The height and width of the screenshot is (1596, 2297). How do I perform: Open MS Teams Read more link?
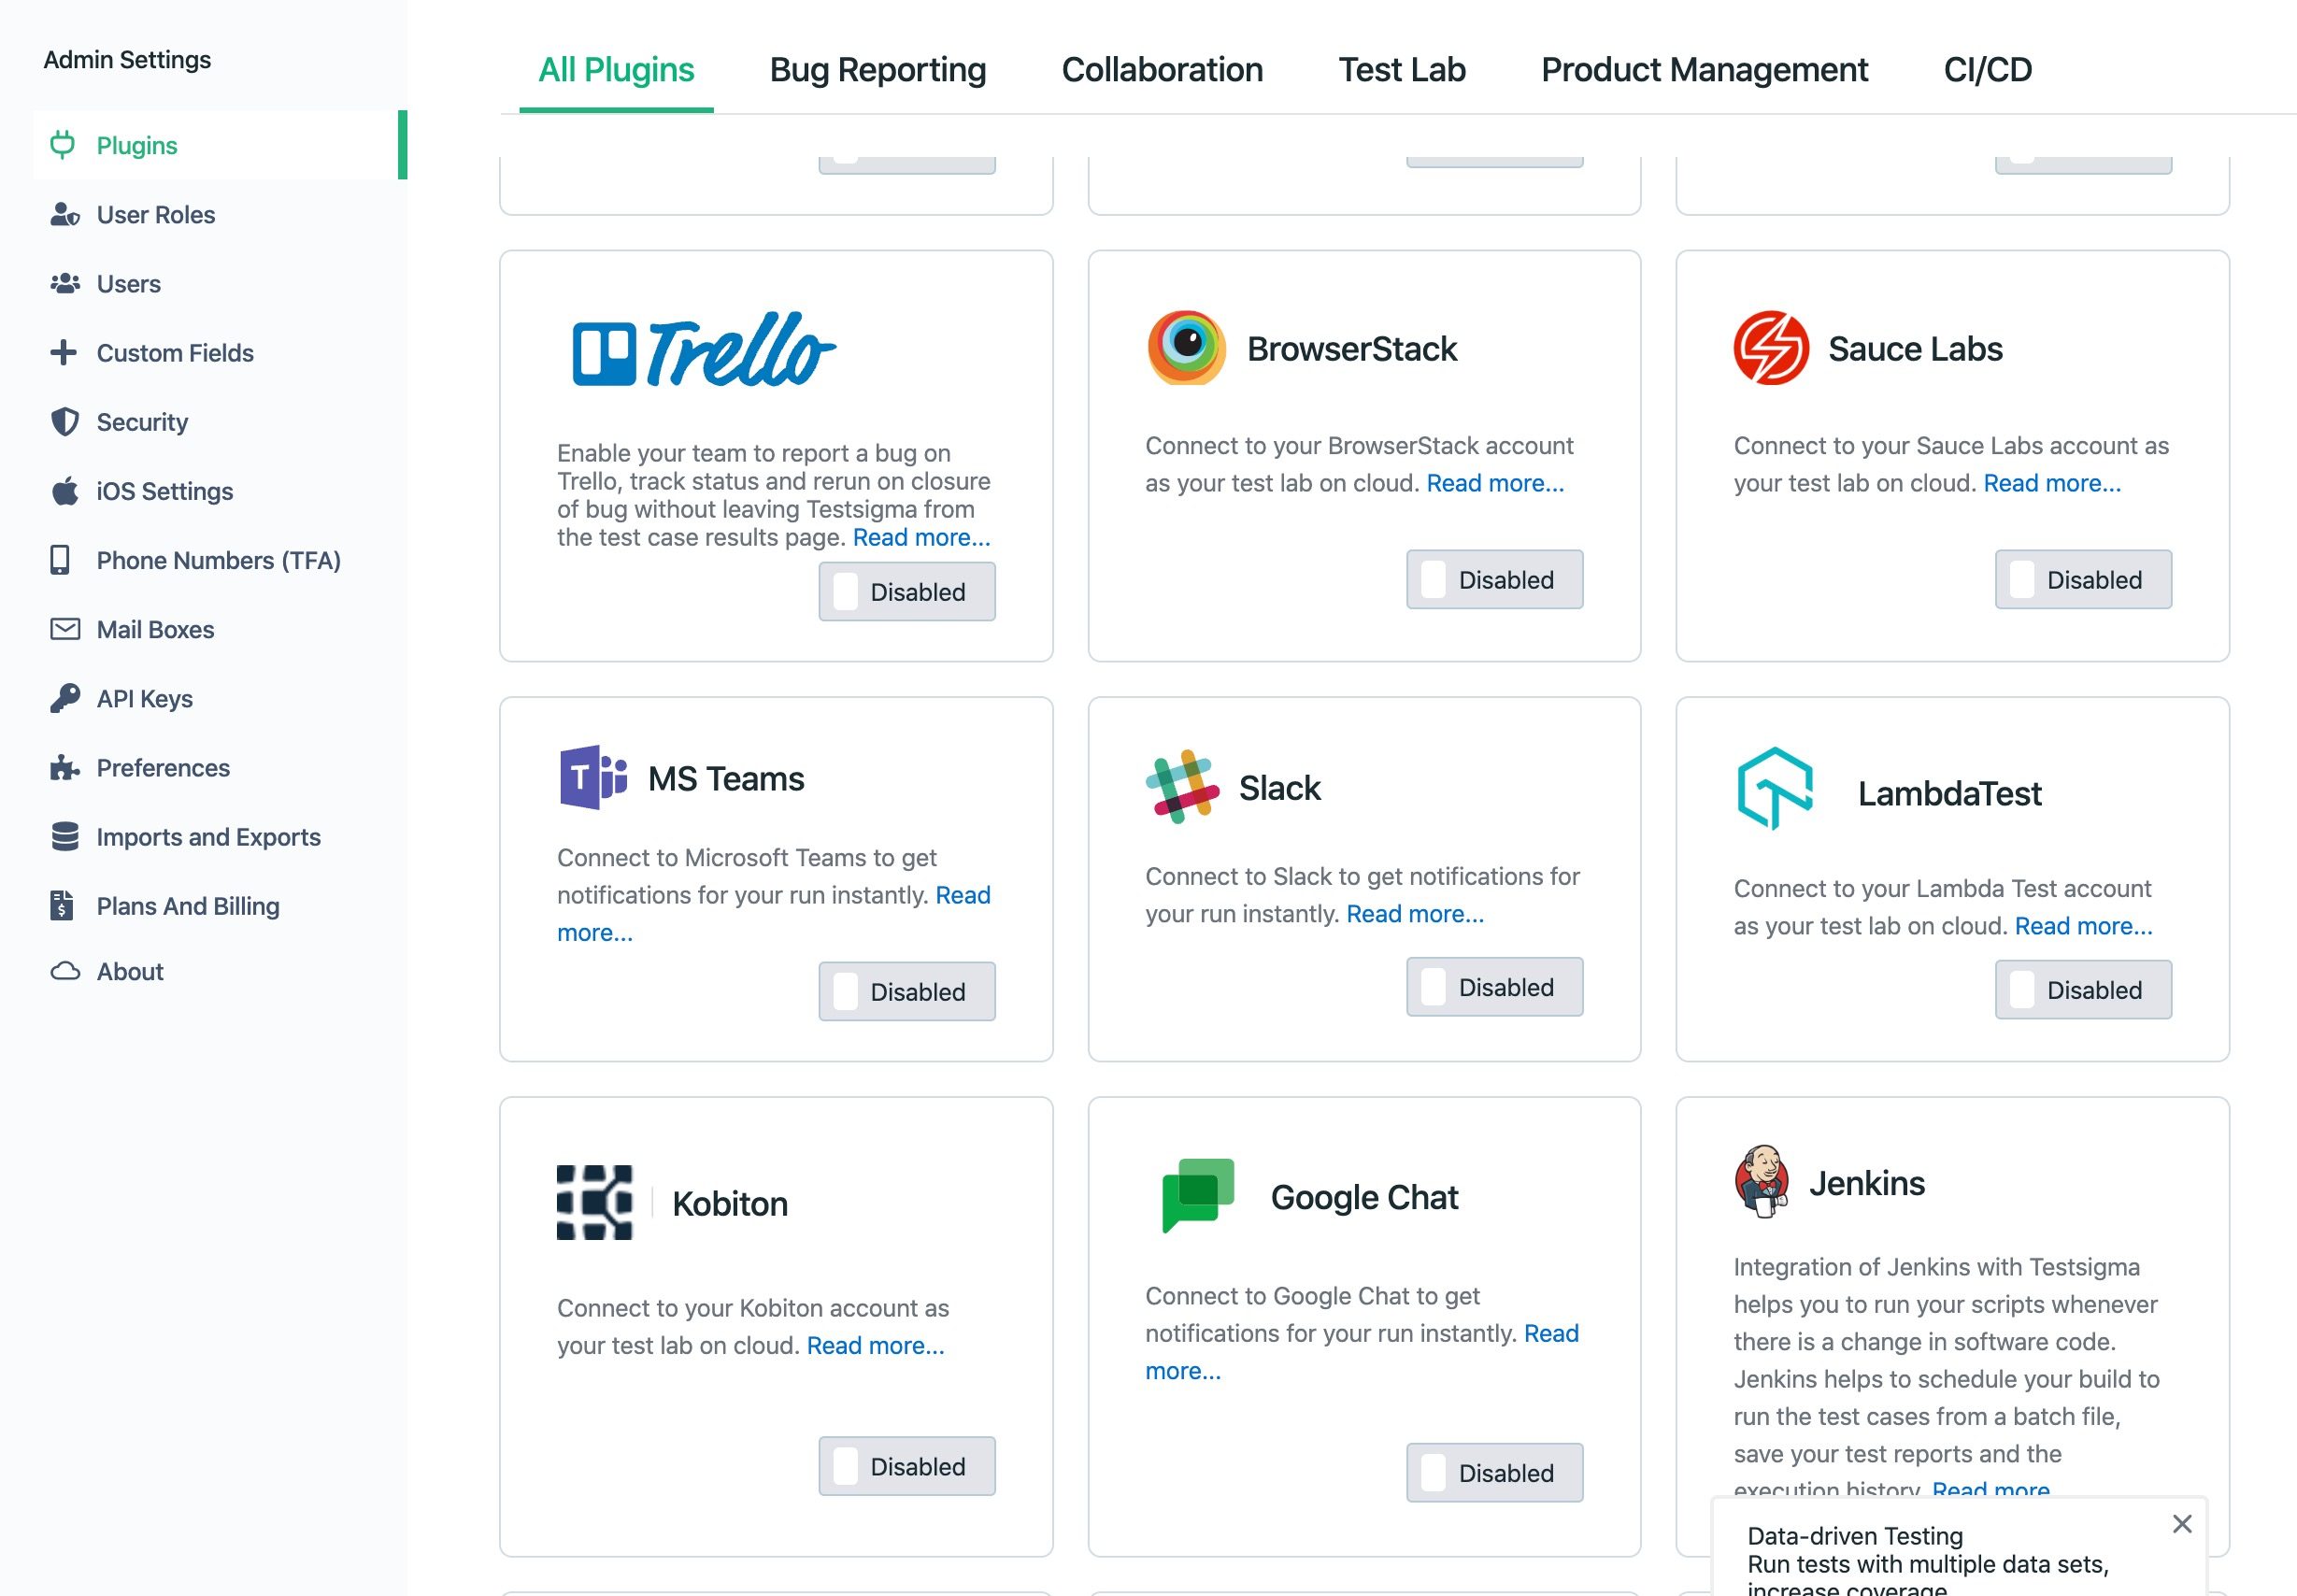tap(962, 895)
